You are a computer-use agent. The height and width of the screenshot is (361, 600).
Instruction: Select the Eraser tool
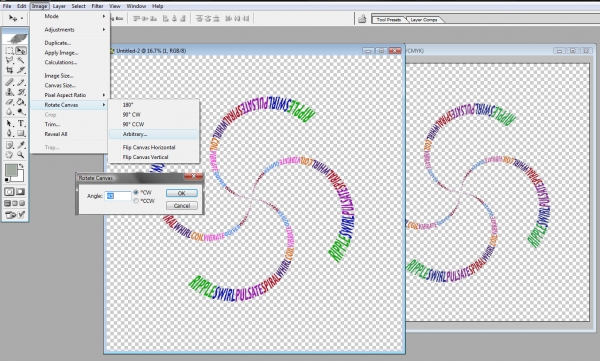tap(9, 102)
